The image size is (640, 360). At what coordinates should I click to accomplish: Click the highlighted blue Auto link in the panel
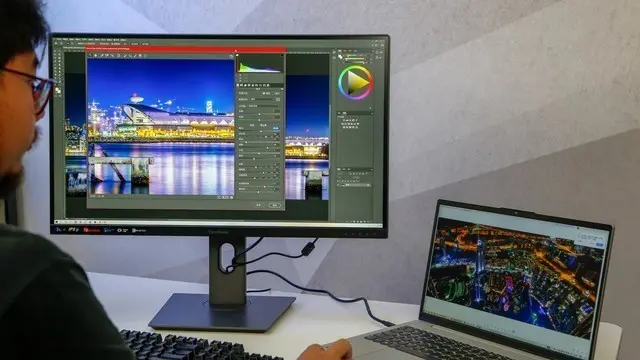coord(276,128)
